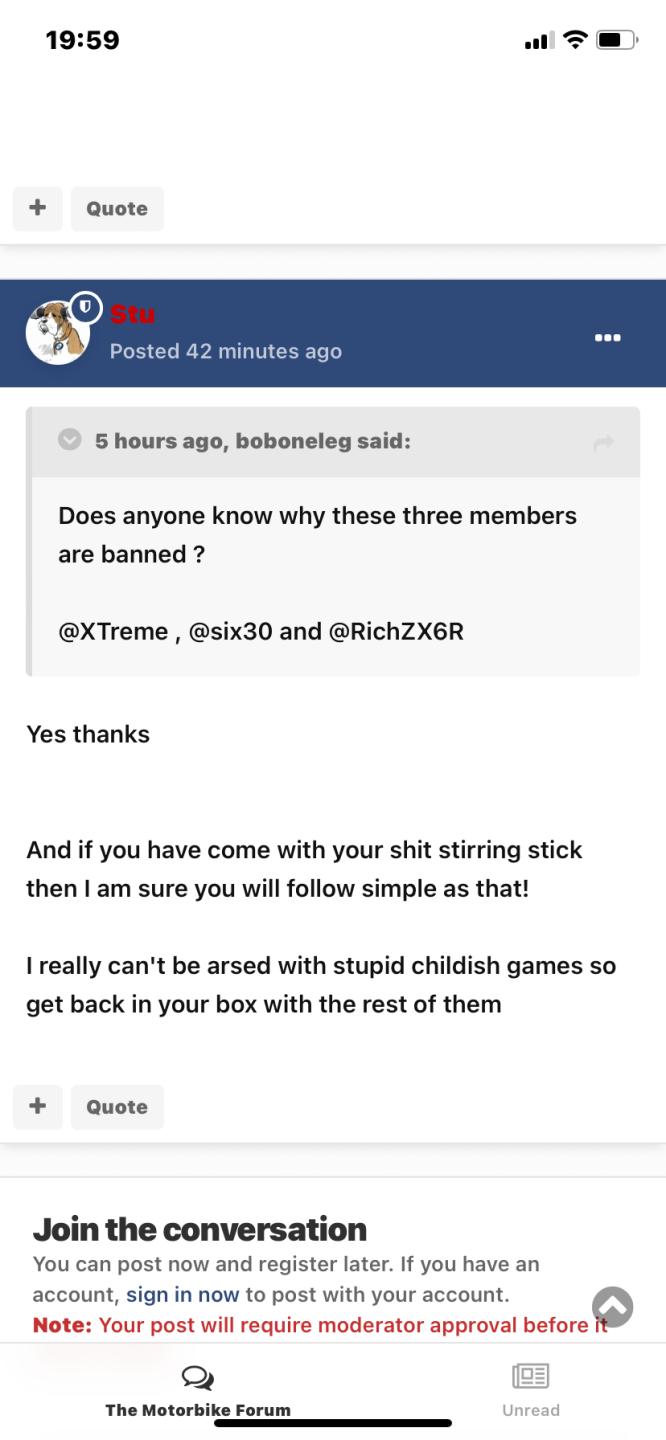Quote the previous post above
The image size is (666, 1440).
tap(117, 209)
